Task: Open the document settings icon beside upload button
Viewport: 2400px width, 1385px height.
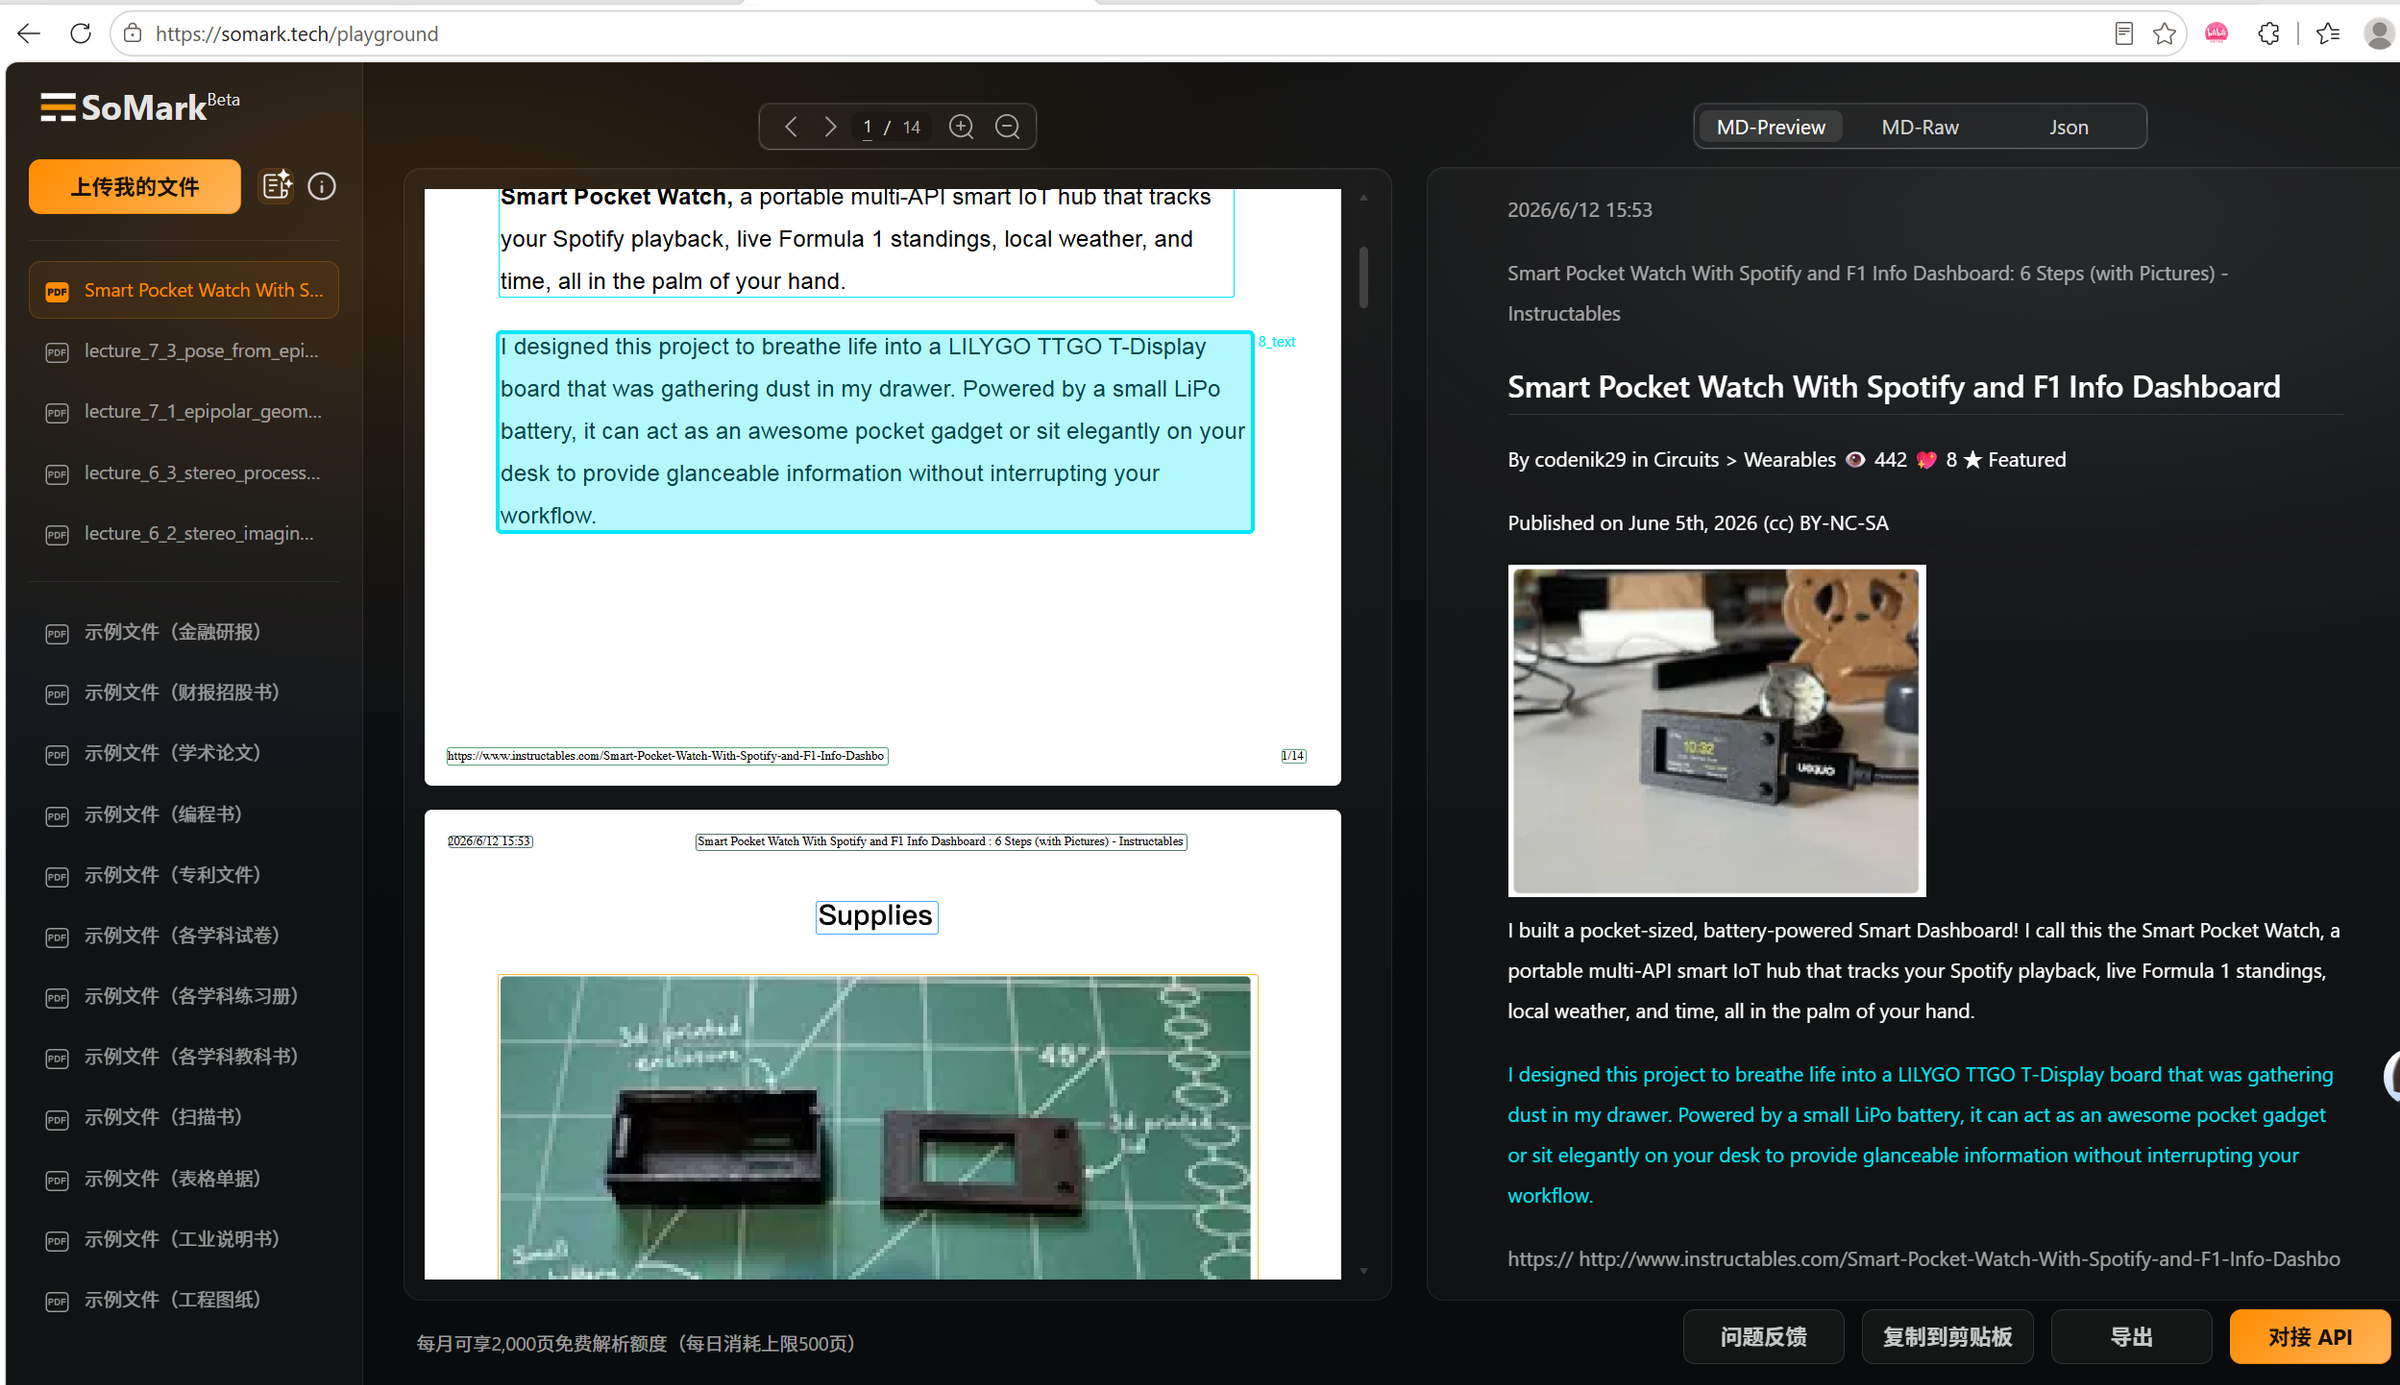Action: click(277, 186)
